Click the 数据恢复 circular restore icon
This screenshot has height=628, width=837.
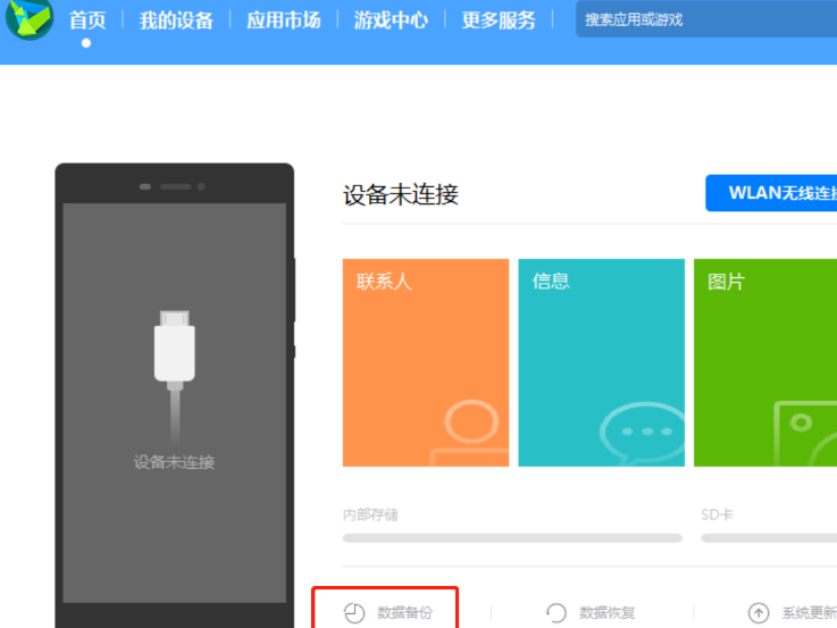pyautogui.click(x=556, y=613)
